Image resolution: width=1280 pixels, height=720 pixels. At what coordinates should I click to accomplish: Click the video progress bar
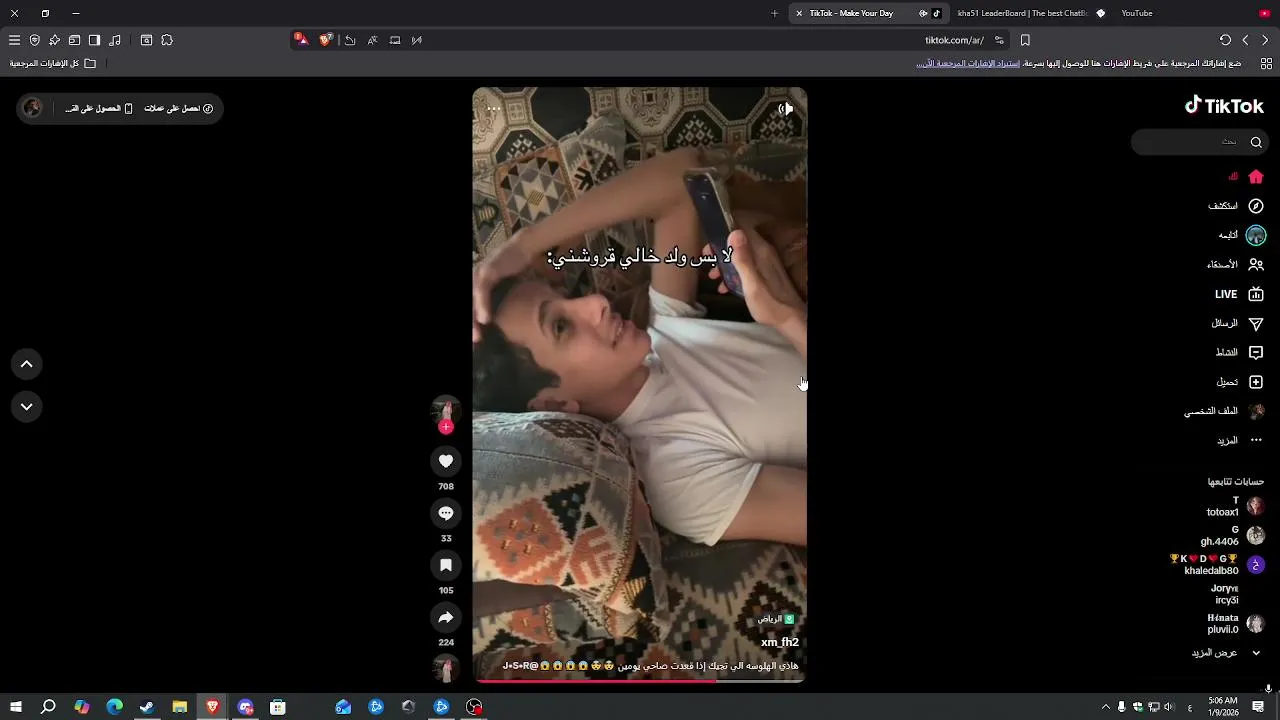point(640,681)
